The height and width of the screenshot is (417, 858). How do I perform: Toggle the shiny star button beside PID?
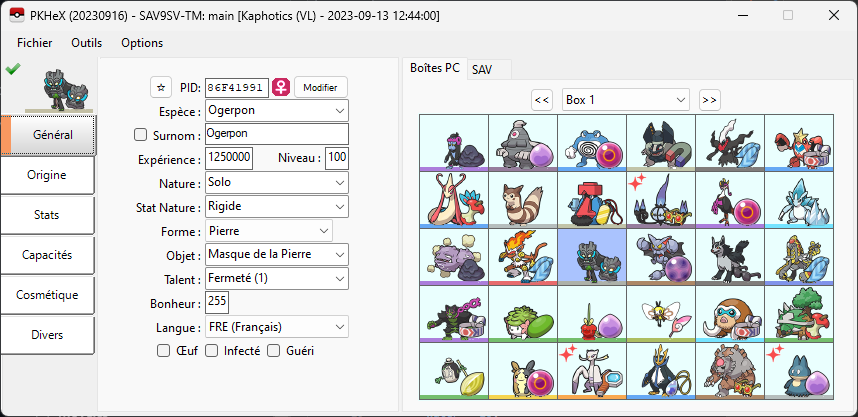(x=160, y=87)
